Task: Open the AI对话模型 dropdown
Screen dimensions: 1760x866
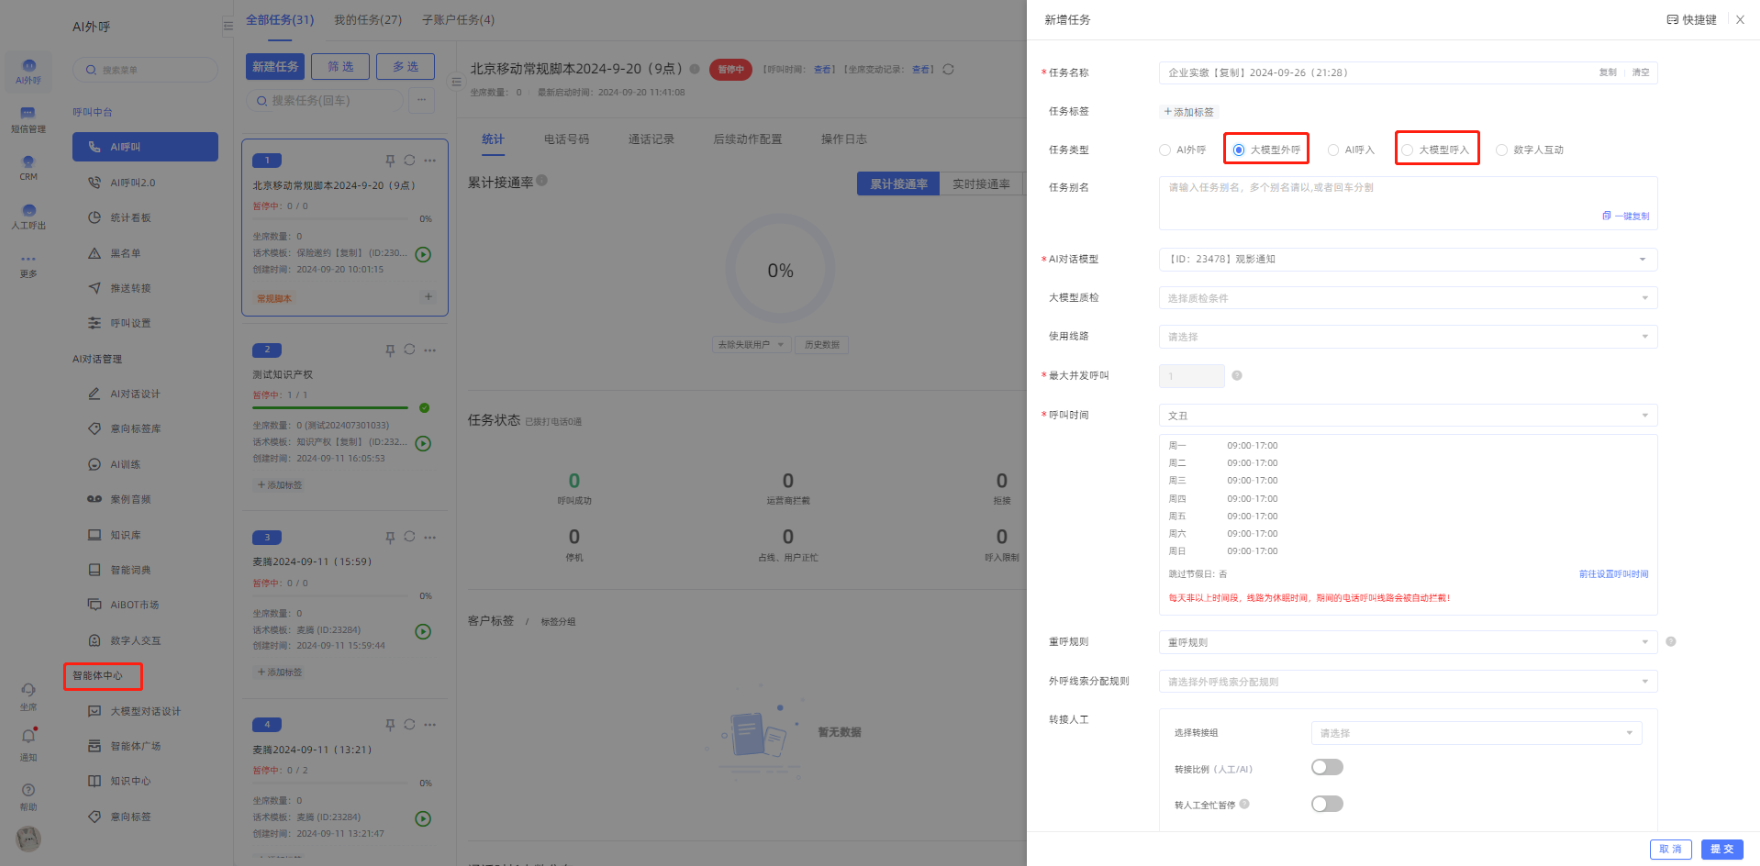Action: pyautogui.click(x=1407, y=260)
